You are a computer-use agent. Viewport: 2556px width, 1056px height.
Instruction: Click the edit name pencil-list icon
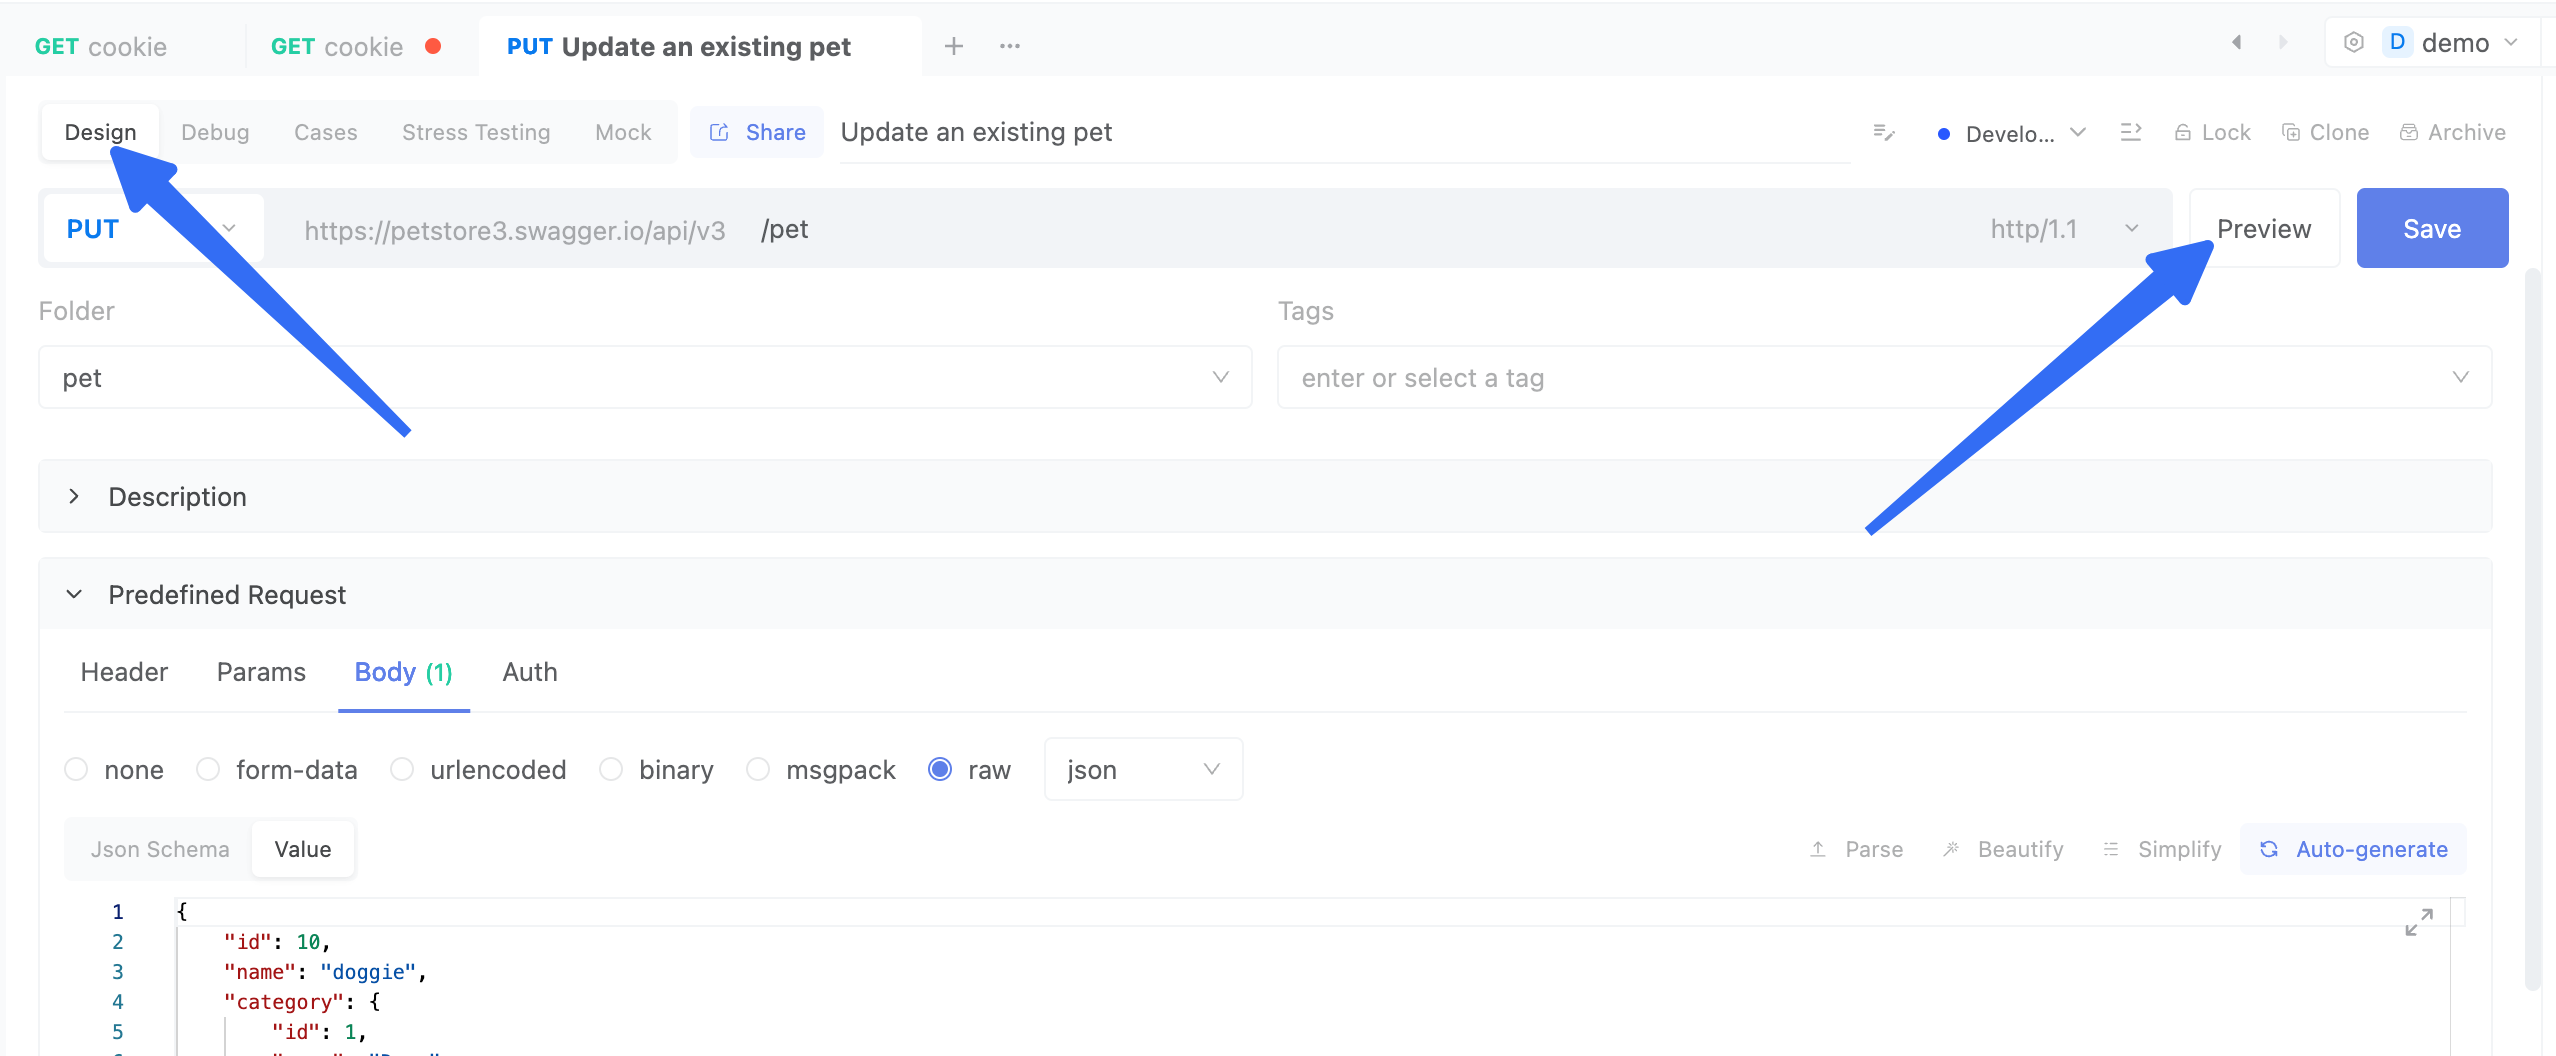(1884, 132)
